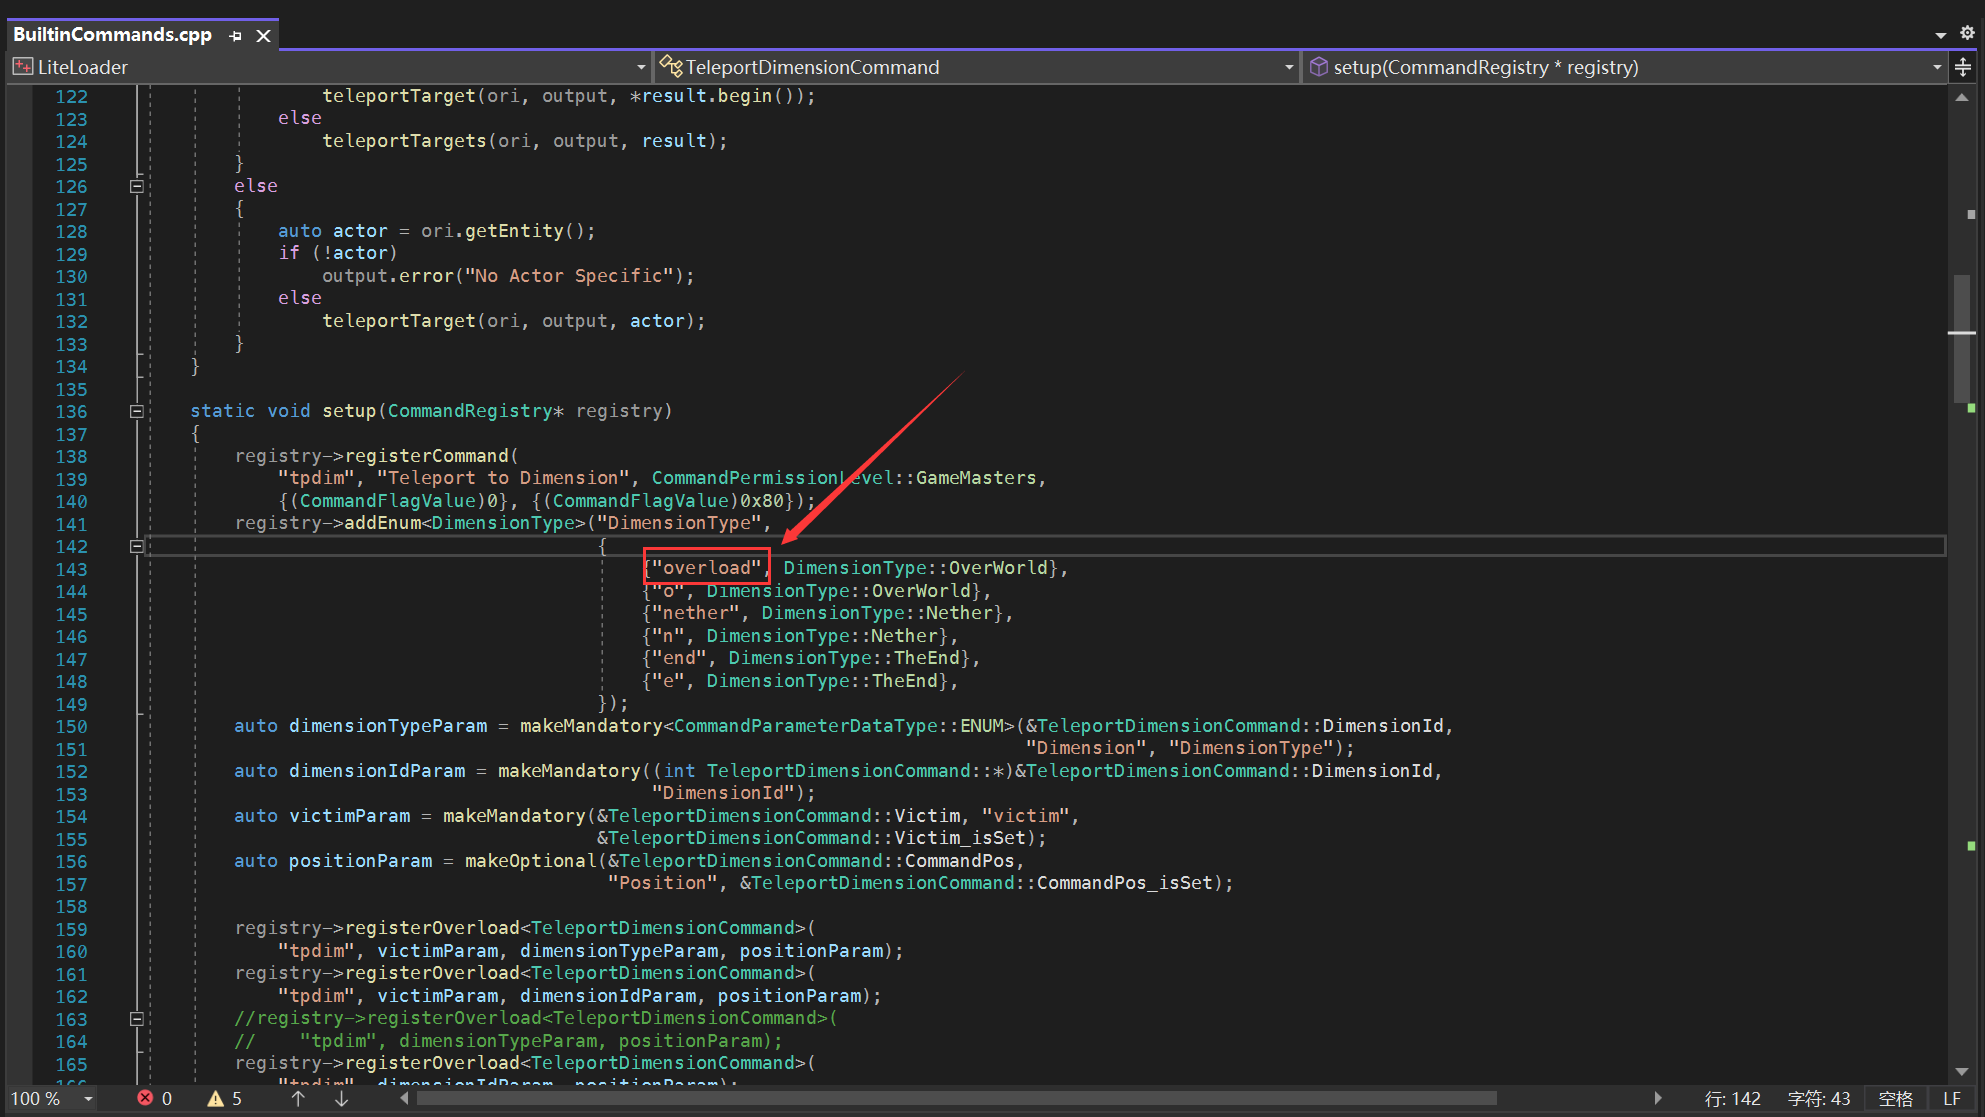Click the cube icon next to setup method
The image size is (1985, 1117).
[x=1320, y=67]
